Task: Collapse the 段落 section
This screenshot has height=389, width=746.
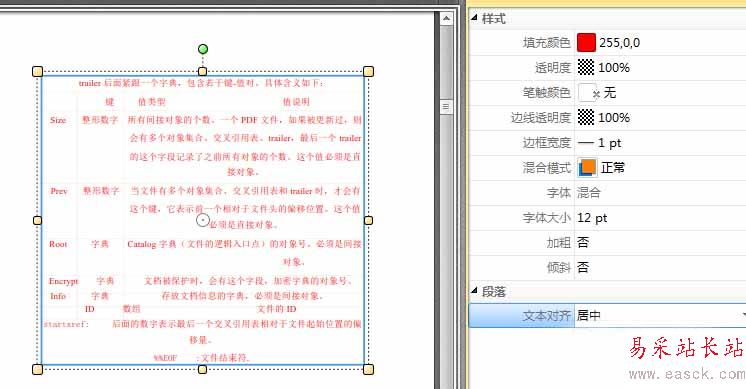Action: [474, 290]
